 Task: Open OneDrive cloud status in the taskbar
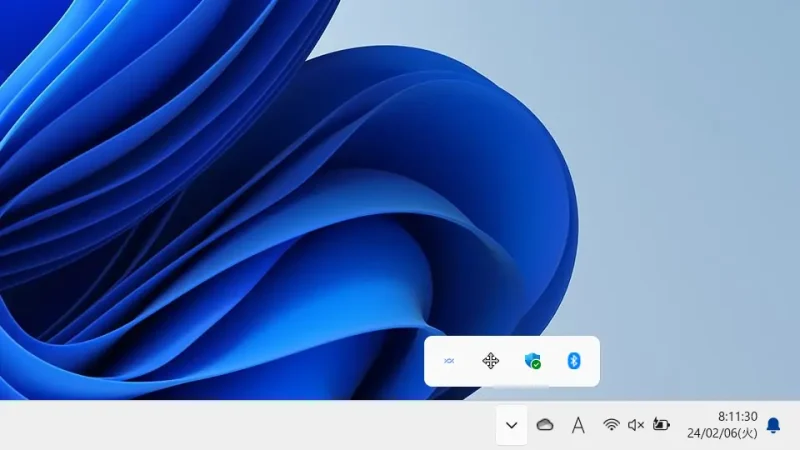coord(545,425)
